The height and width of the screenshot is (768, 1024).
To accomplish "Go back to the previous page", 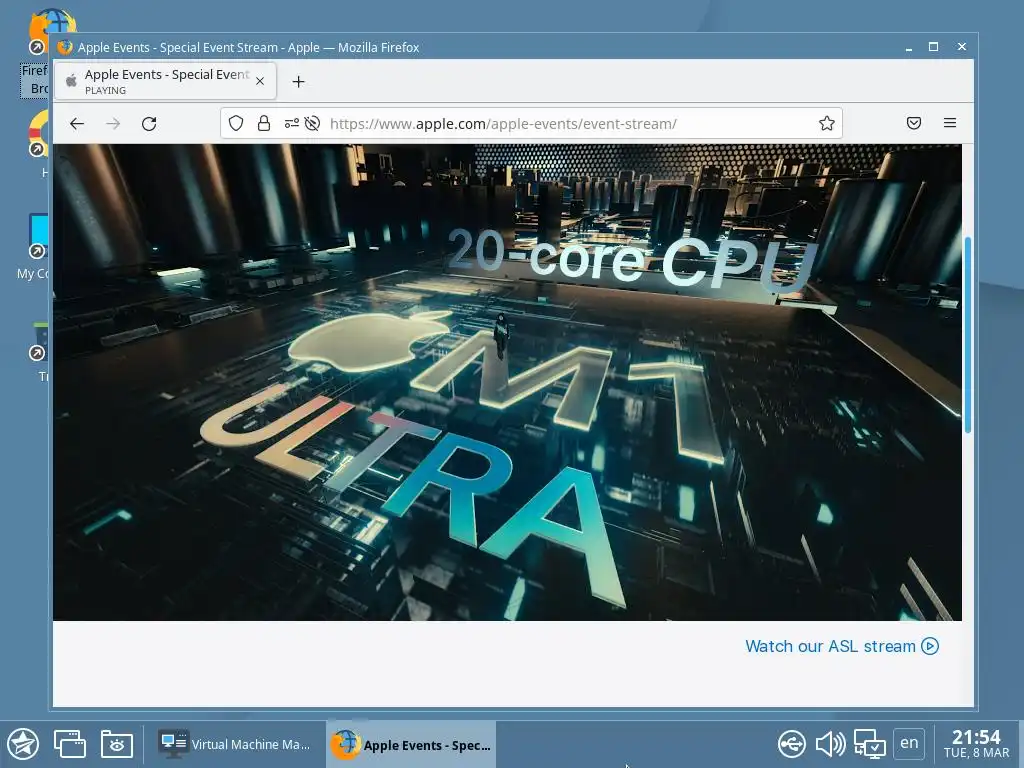I will pos(77,123).
